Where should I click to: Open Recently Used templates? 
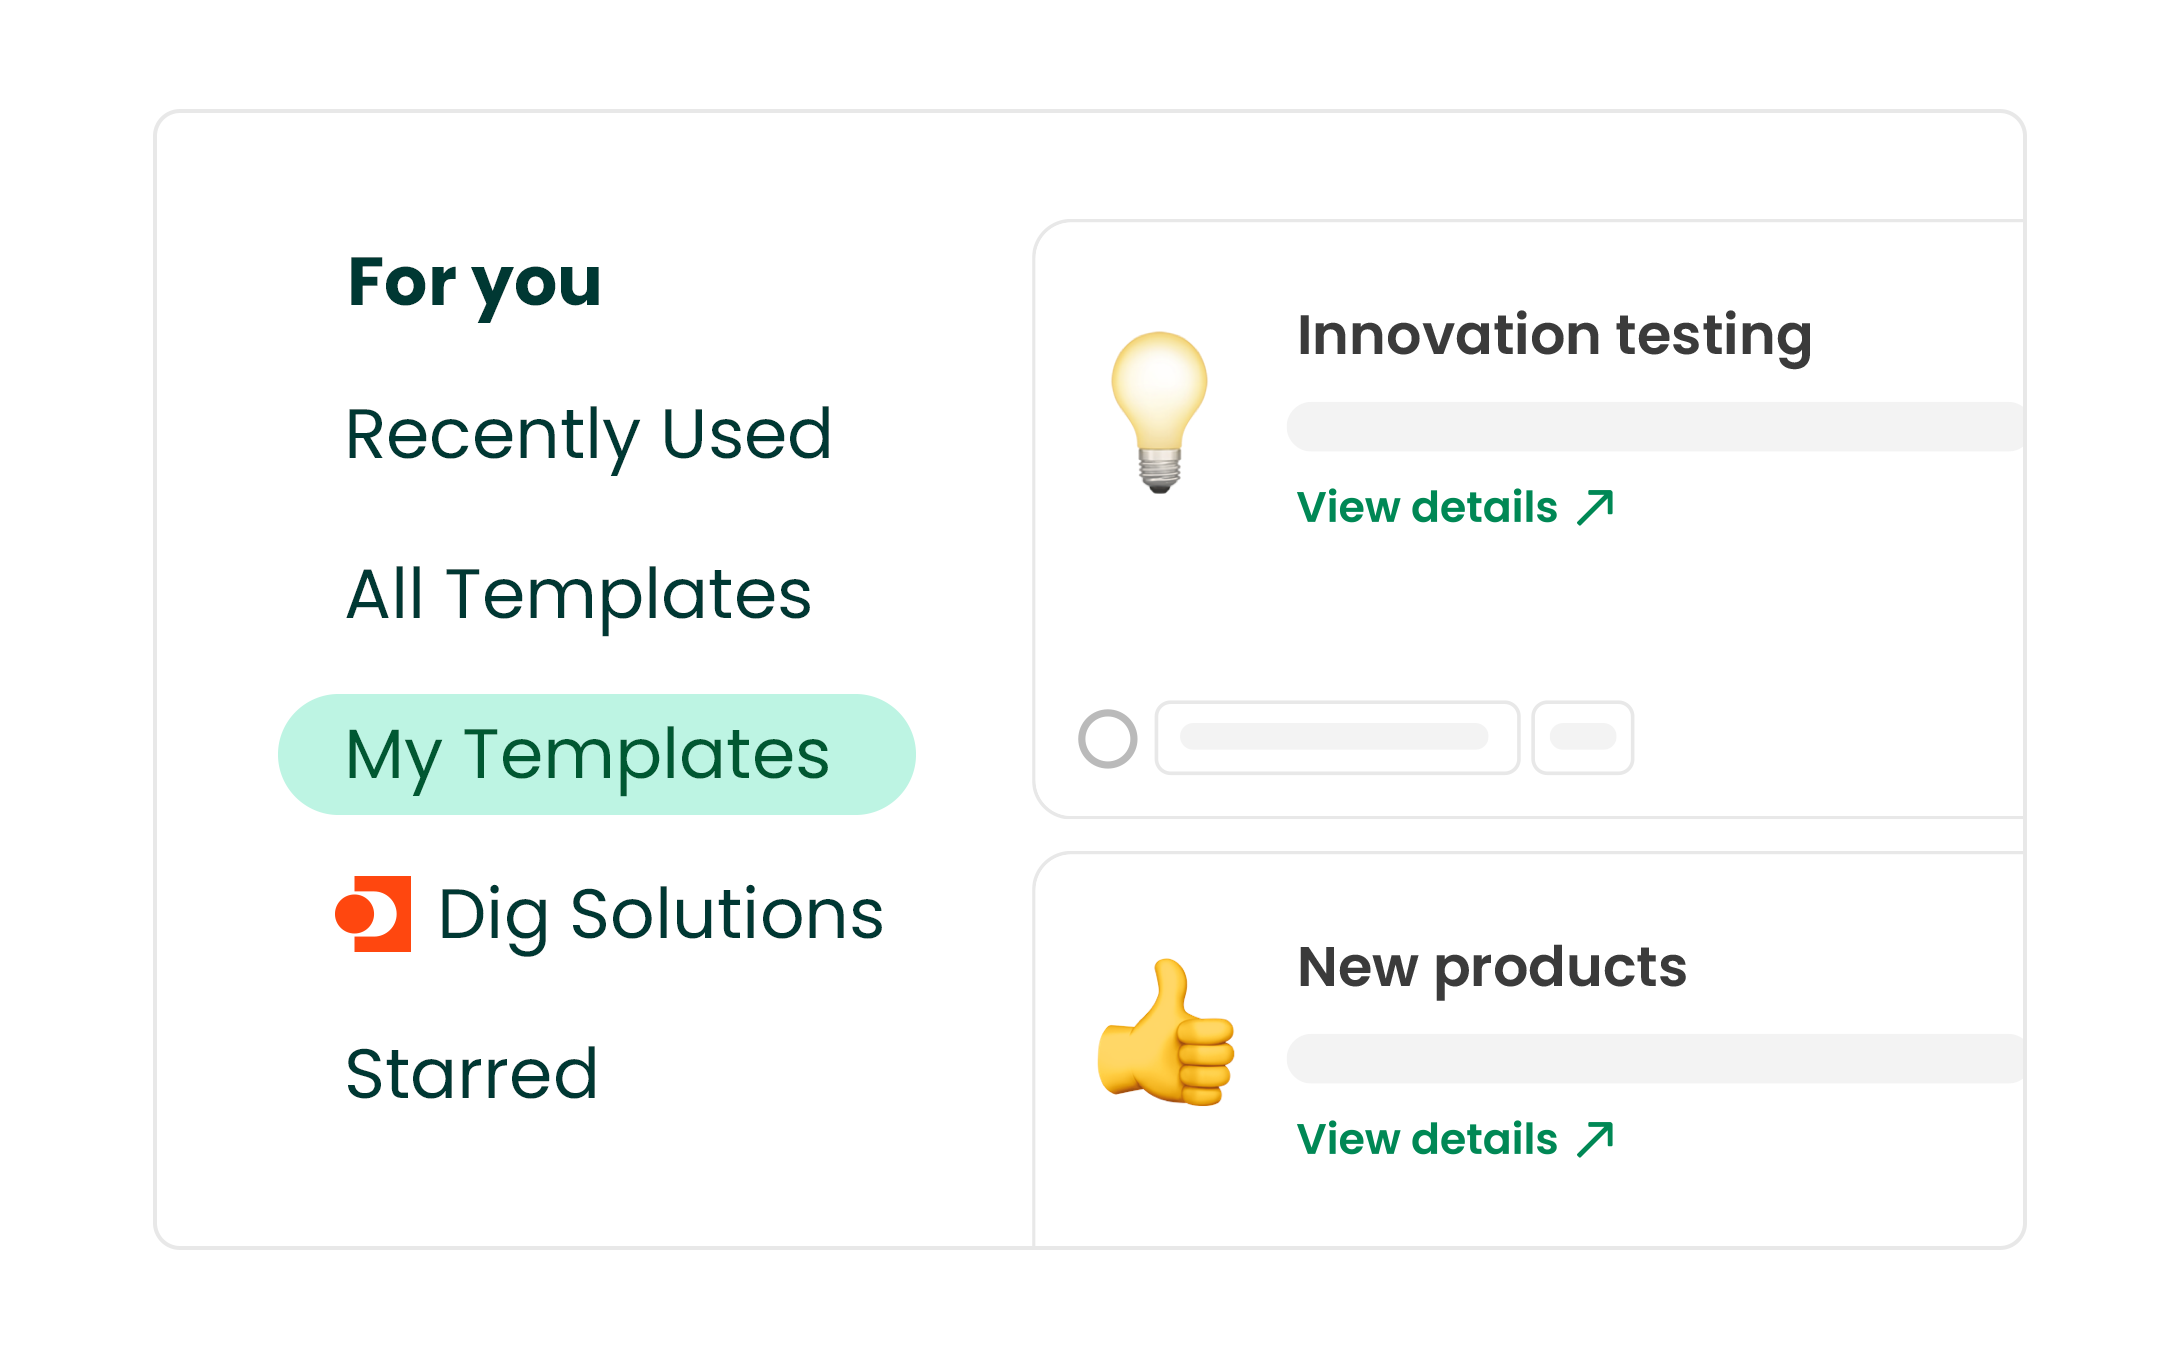pyautogui.click(x=588, y=435)
